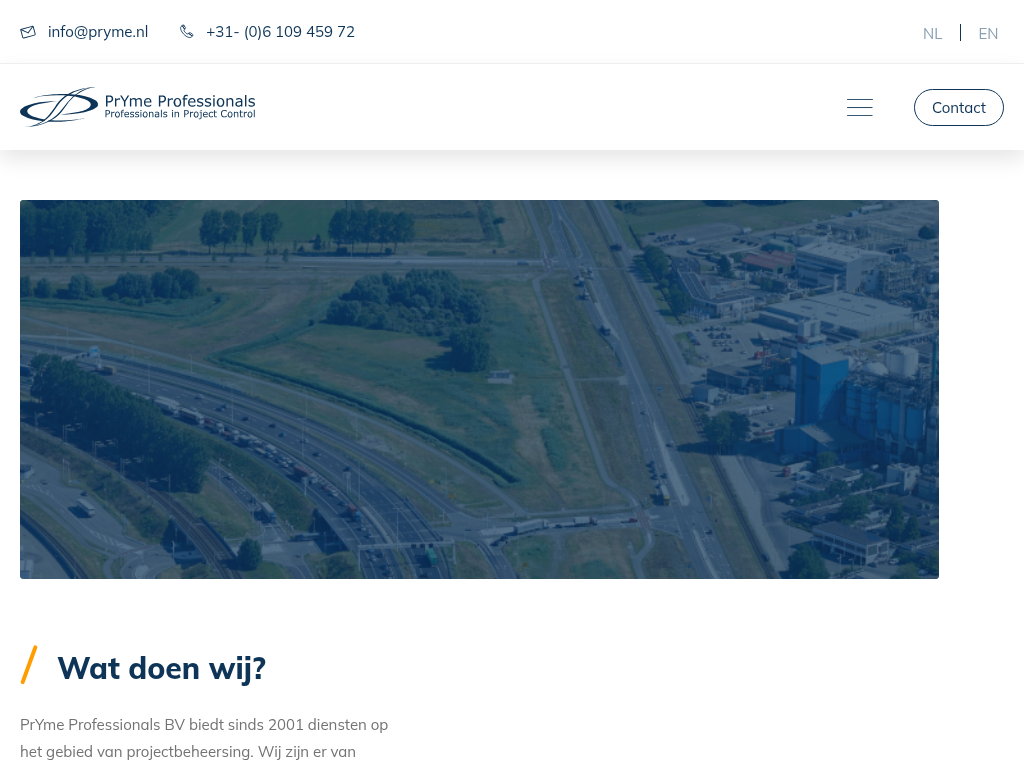Switch site language to NL

(x=932, y=33)
